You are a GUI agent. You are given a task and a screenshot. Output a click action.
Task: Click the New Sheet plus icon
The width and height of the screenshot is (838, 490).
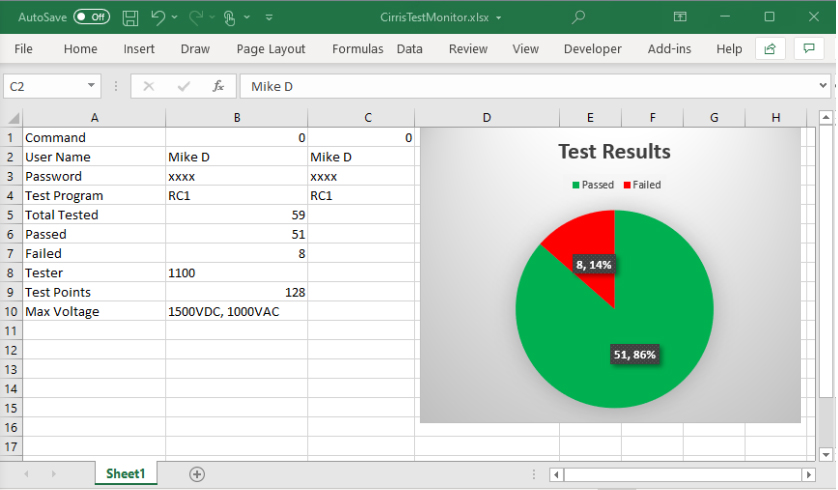[197, 474]
